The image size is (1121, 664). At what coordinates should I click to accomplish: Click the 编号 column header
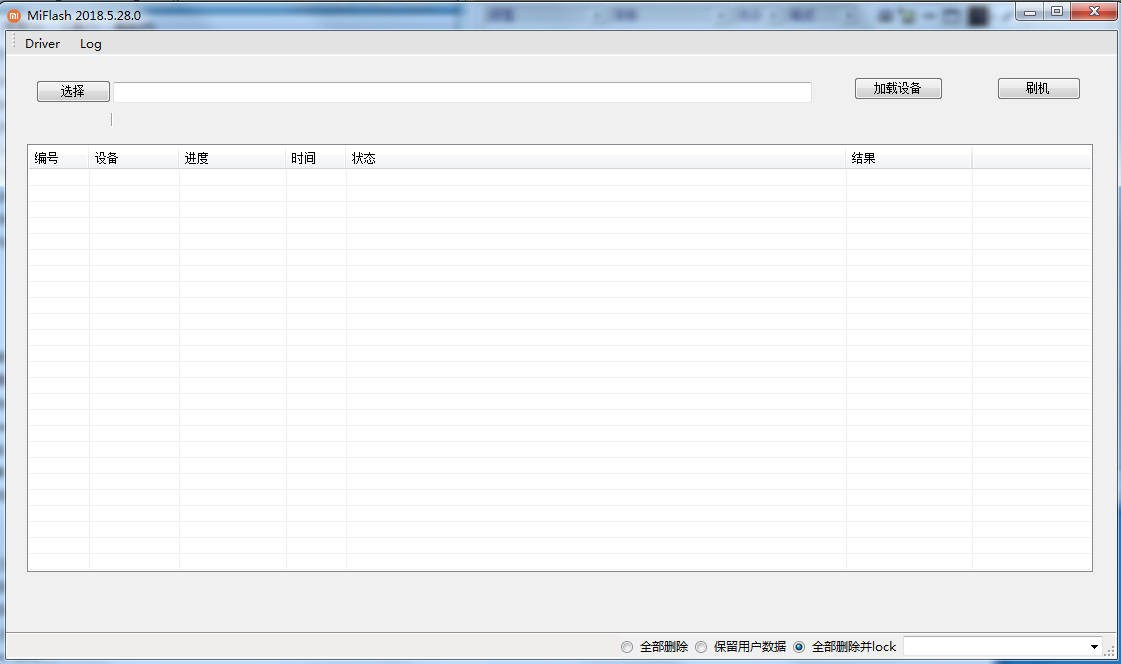click(59, 158)
